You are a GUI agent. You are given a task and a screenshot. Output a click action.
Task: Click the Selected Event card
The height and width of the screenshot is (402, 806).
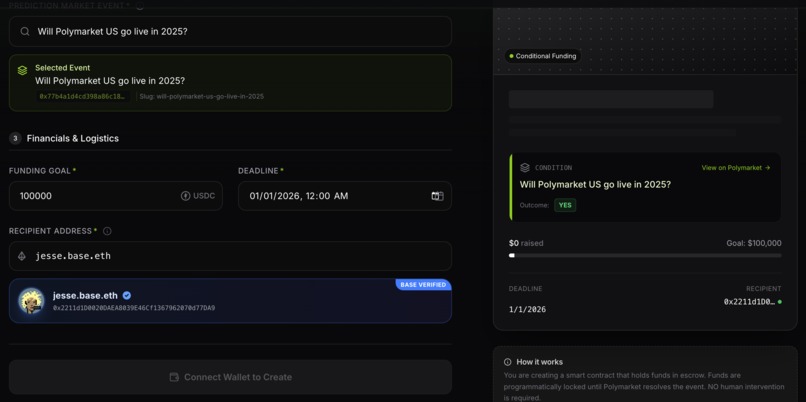coord(230,83)
